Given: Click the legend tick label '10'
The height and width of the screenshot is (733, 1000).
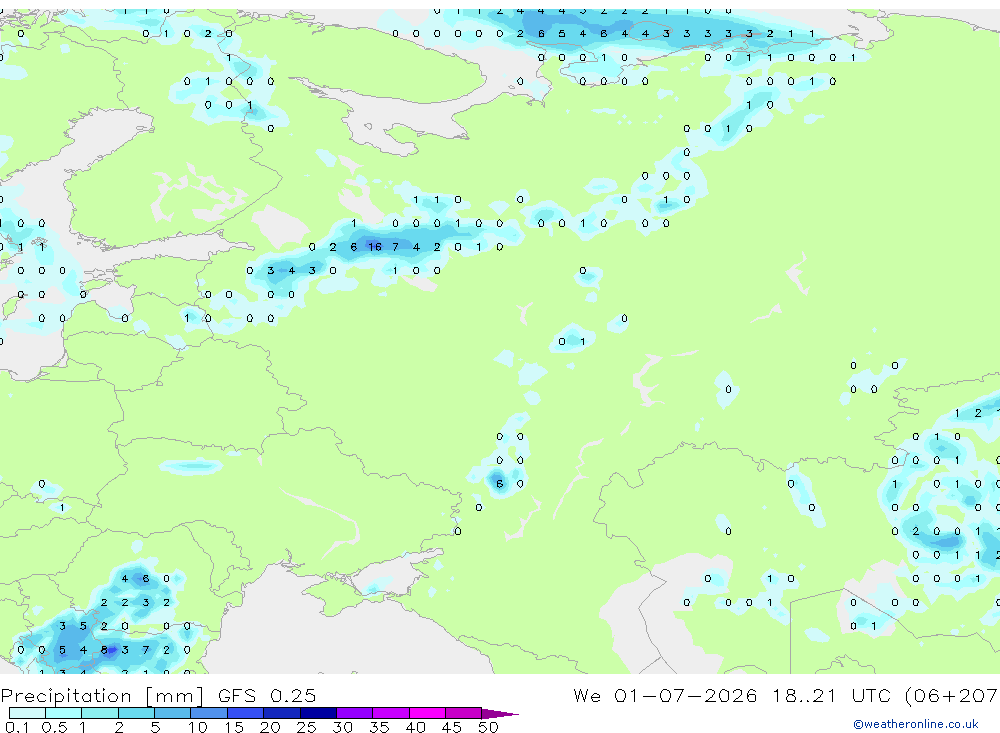Looking at the screenshot, I should pos(198,727).
